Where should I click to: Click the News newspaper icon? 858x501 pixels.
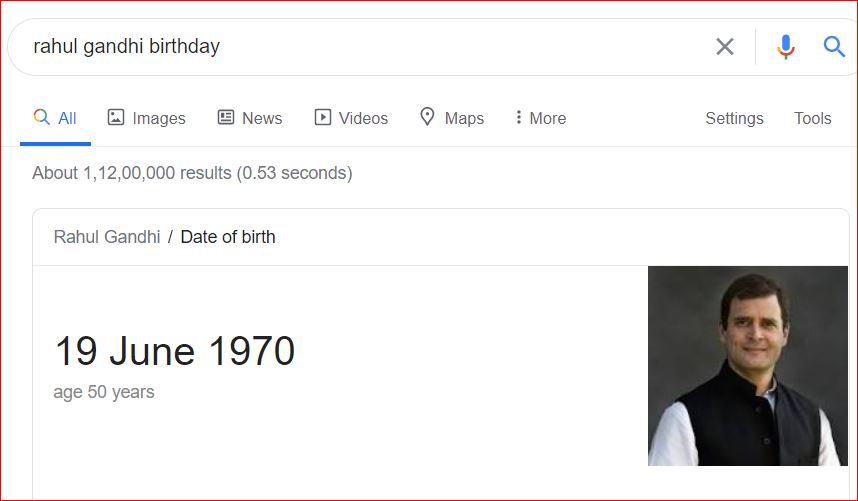[225, 117]
